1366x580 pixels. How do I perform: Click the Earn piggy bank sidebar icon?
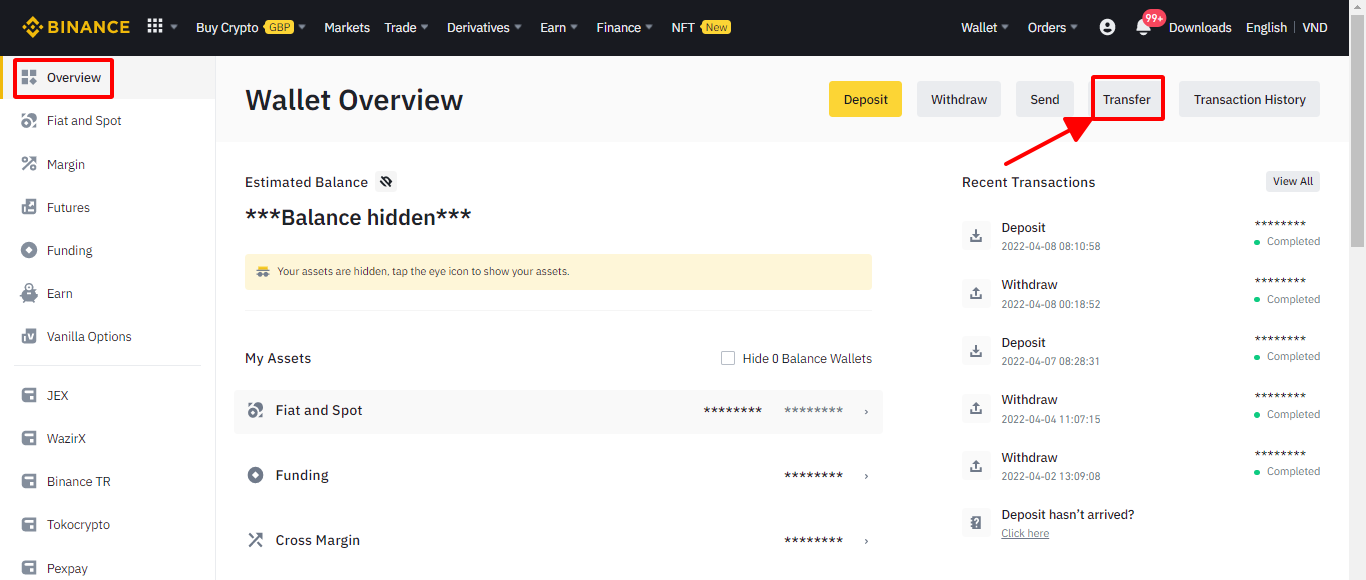tap(29, 293)
